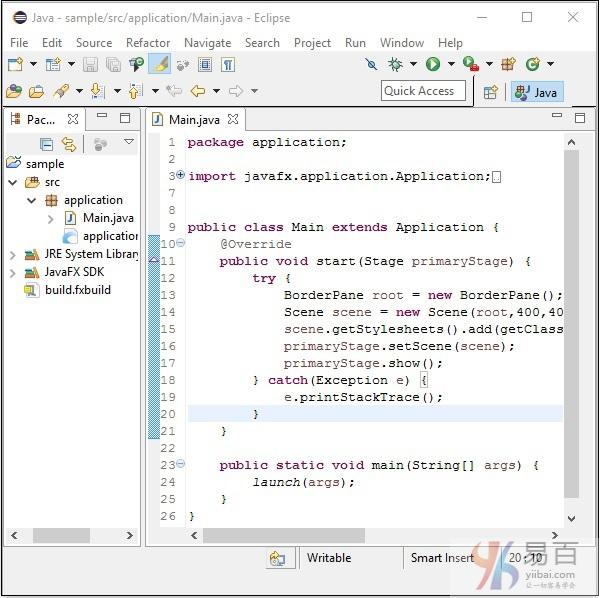Click the Quick Access search field
This screenshot has height=598, width=600.
click(x=419, y=91)
